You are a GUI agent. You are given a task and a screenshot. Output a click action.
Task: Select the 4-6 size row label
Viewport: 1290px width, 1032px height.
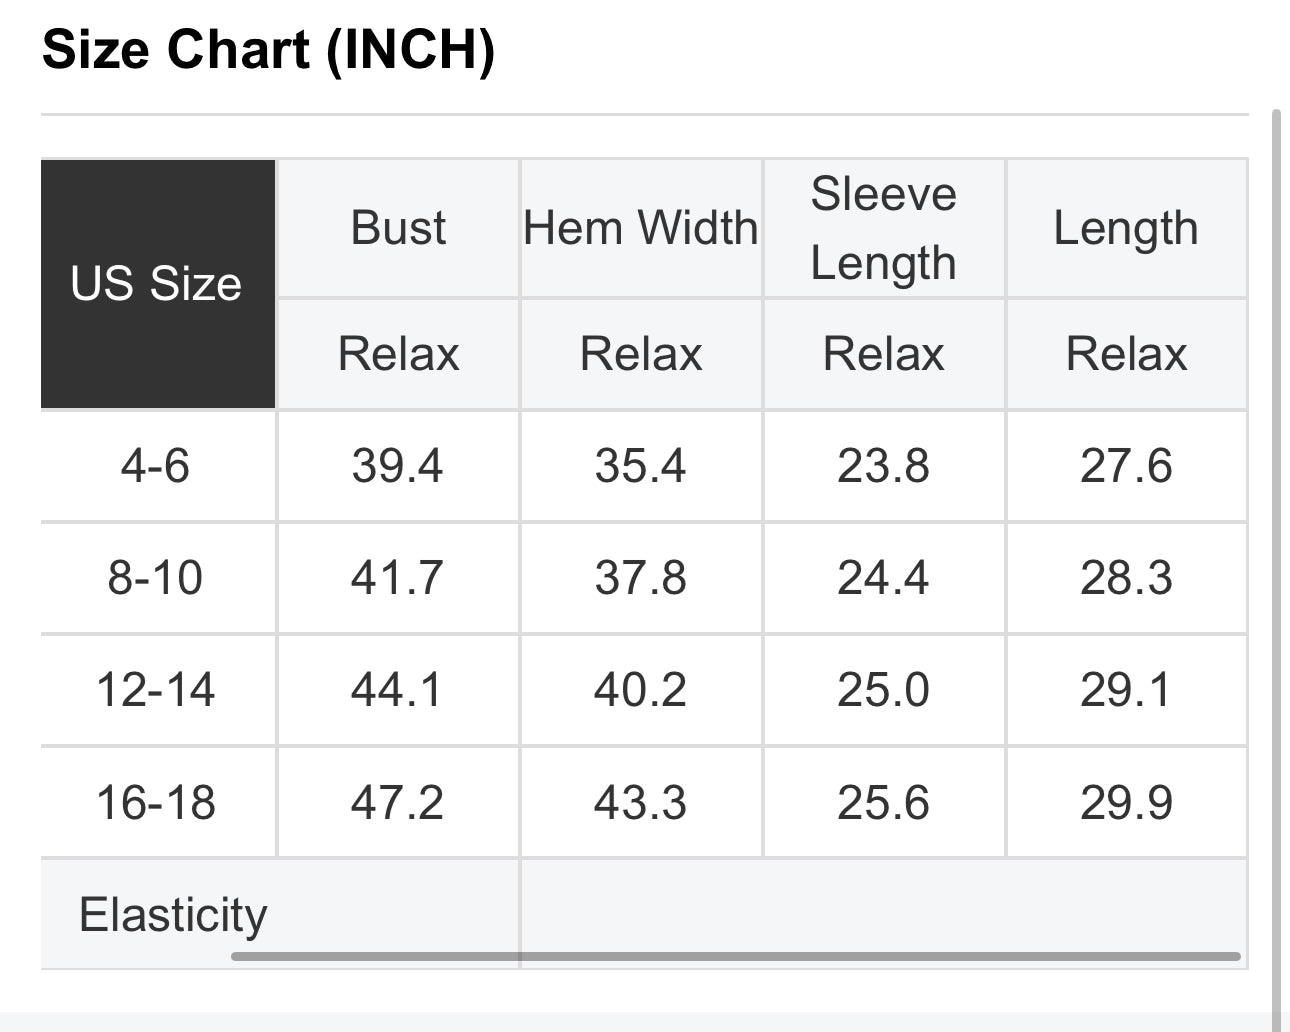coord(156,466)
